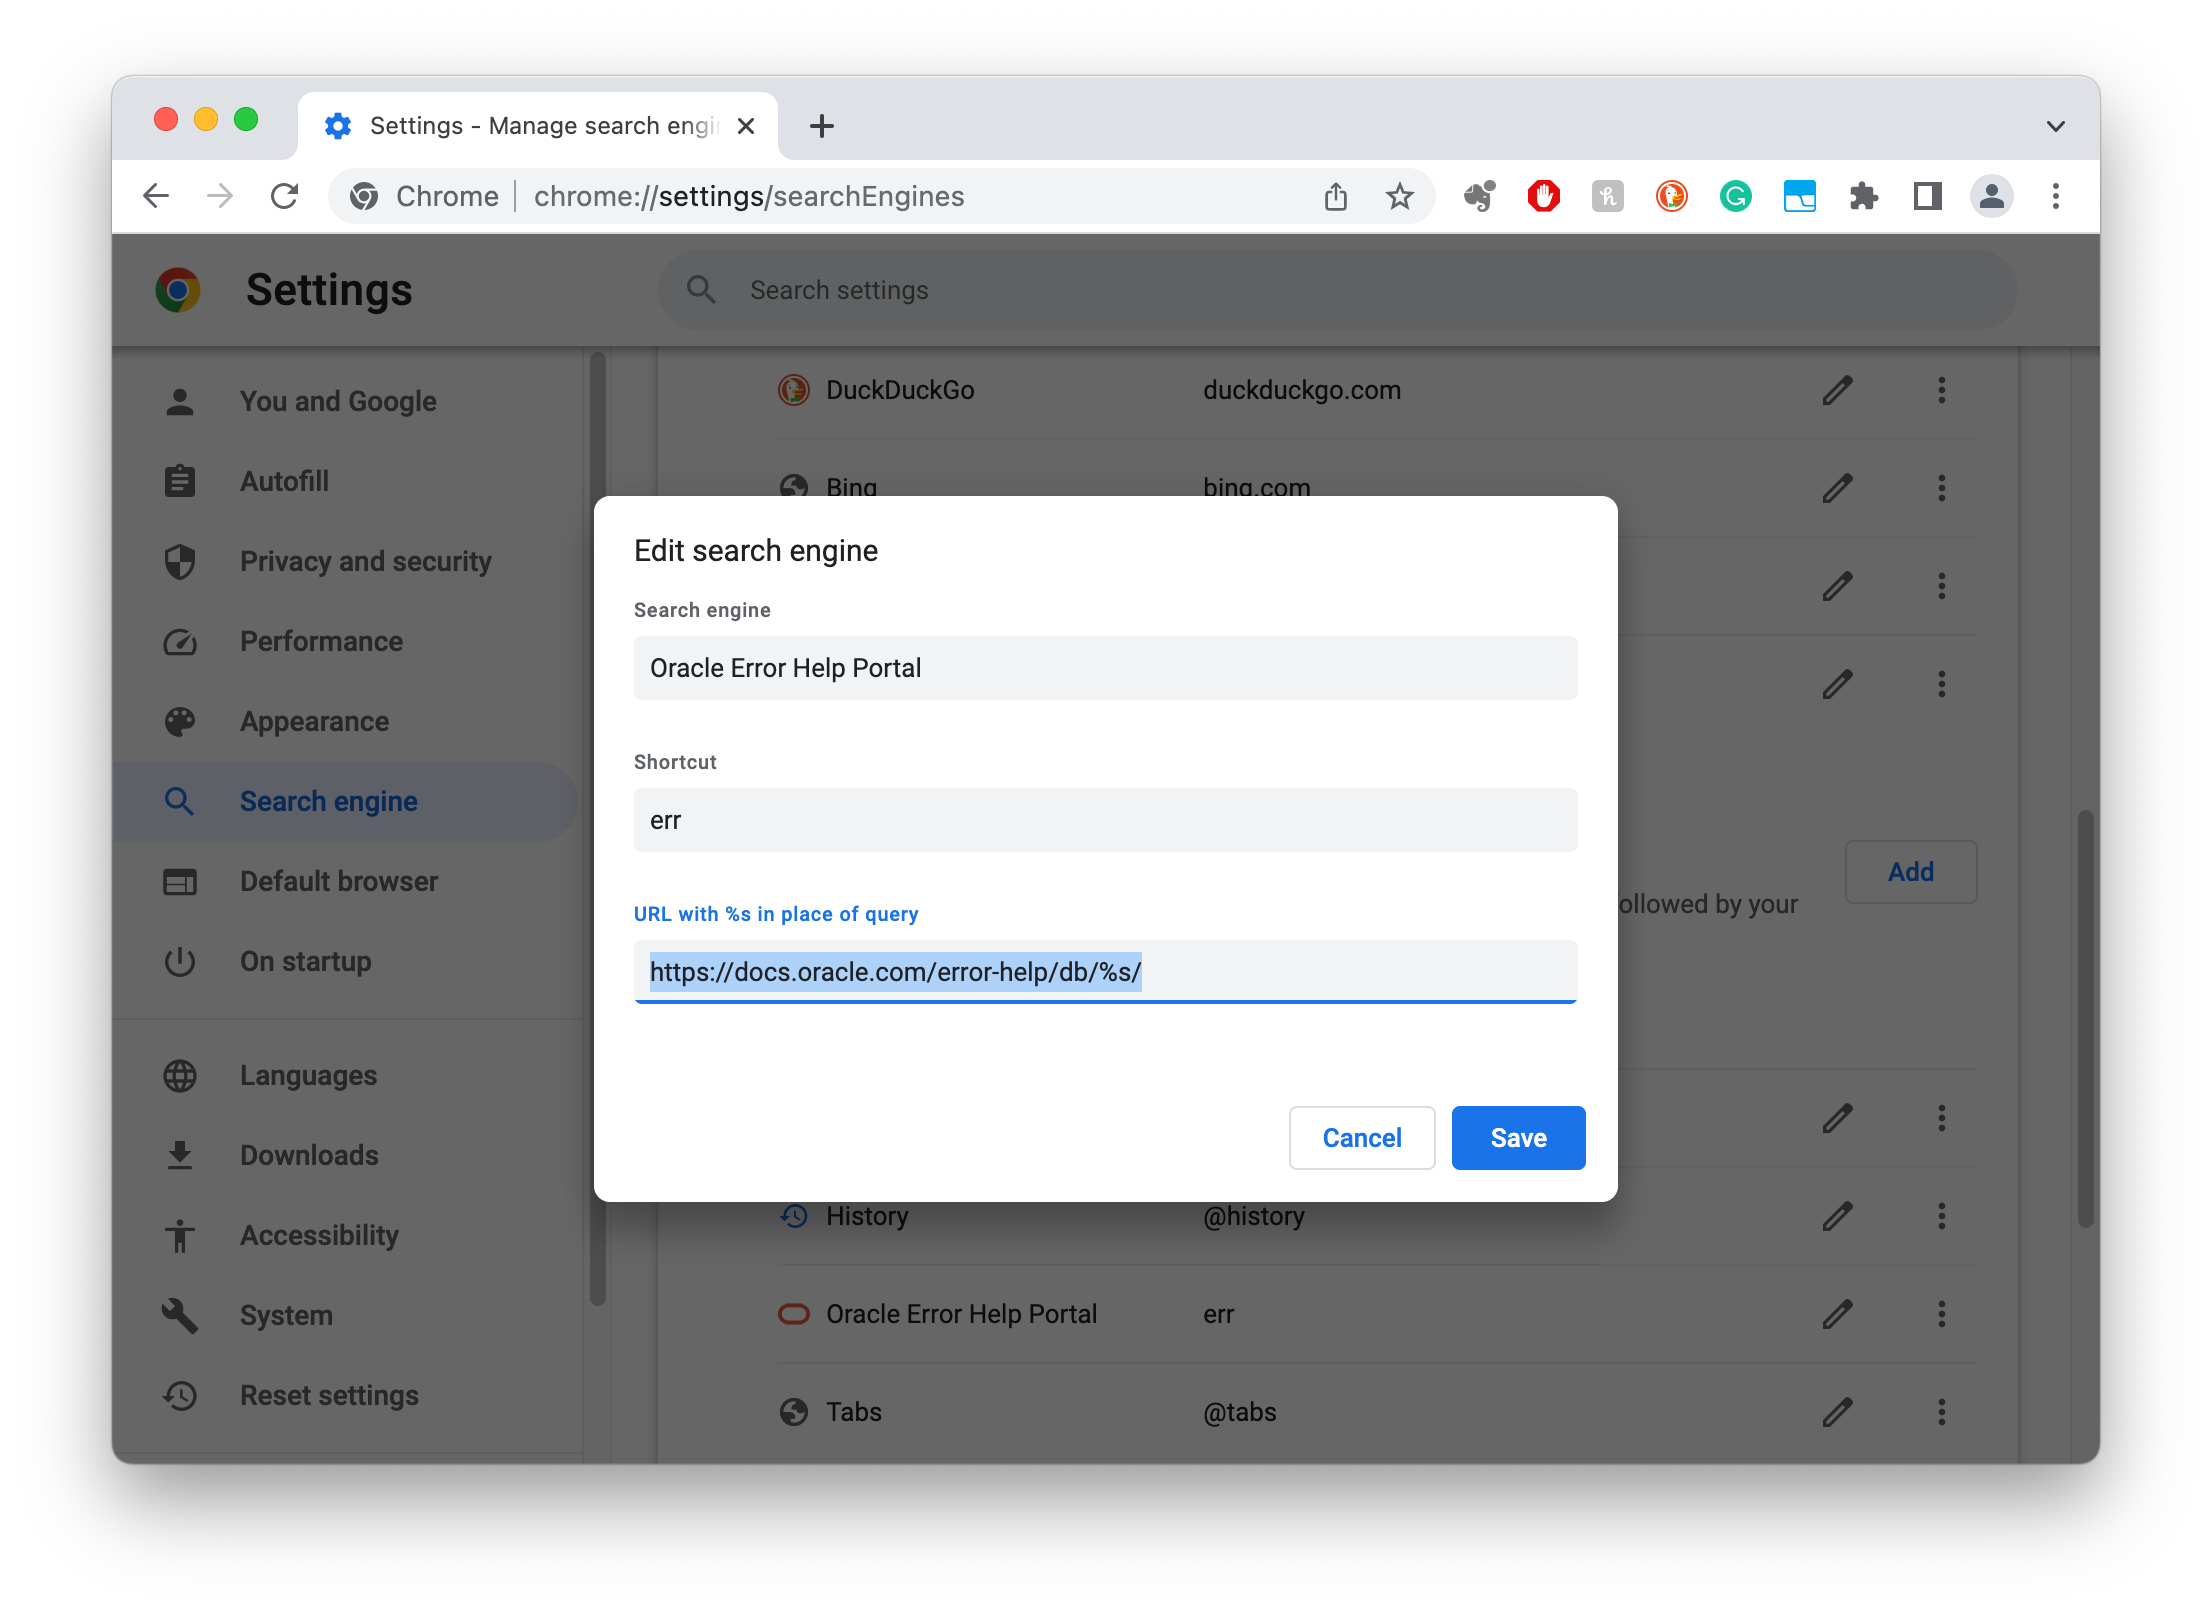Click the URL with %s input field
Image resolution: width=2212 pixels, height=1612 pixels.
tap(1105, 971)
